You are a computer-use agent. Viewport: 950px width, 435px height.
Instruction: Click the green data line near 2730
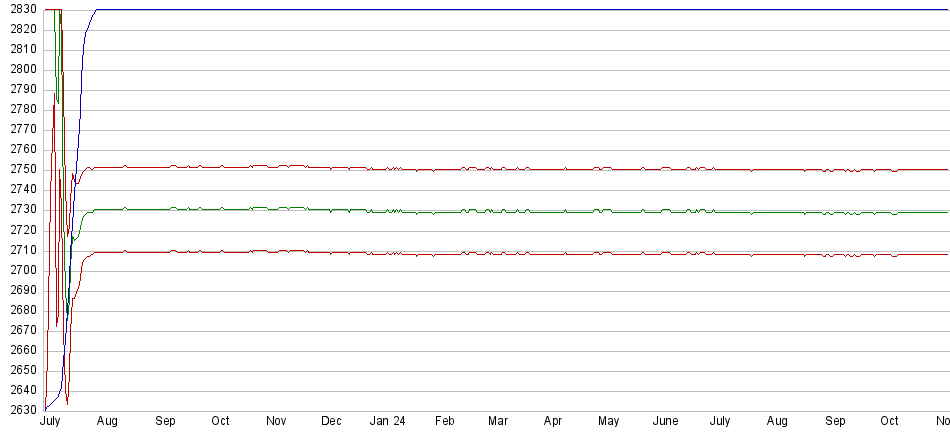click(x=500, y=212)
